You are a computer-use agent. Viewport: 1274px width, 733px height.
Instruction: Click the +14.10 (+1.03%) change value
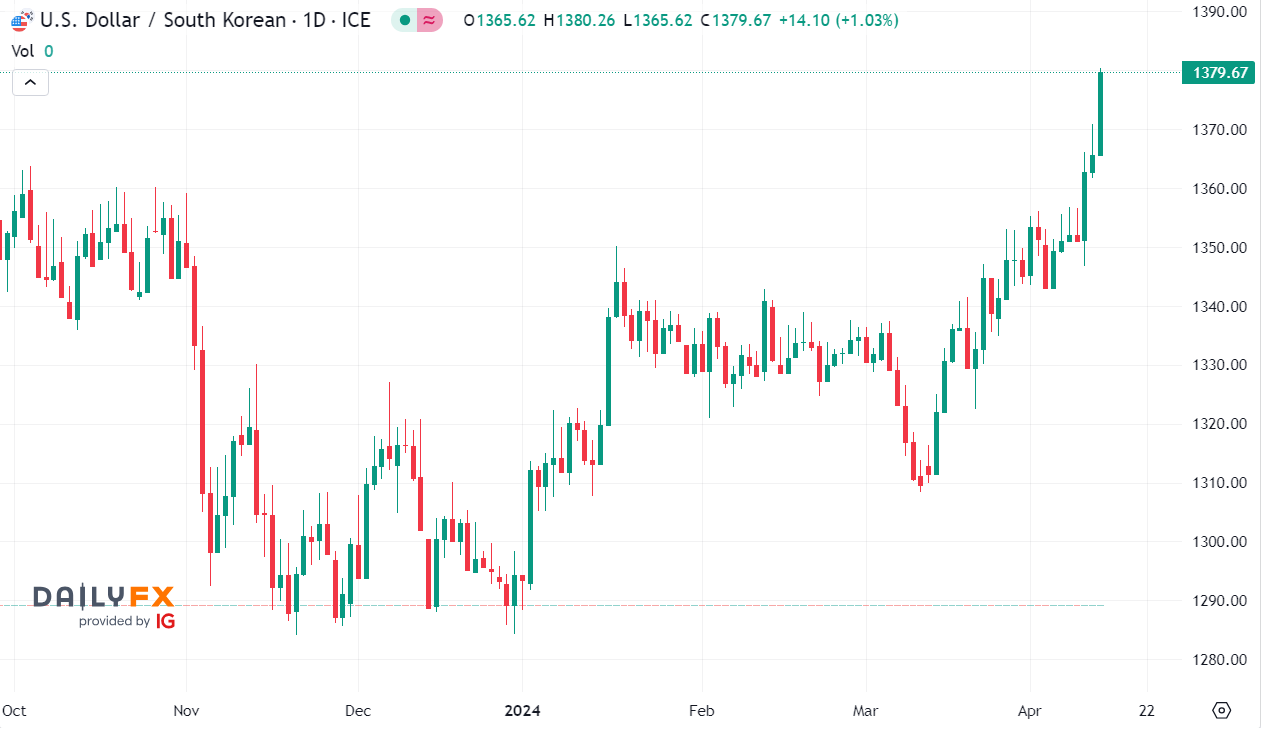point(838,20)
